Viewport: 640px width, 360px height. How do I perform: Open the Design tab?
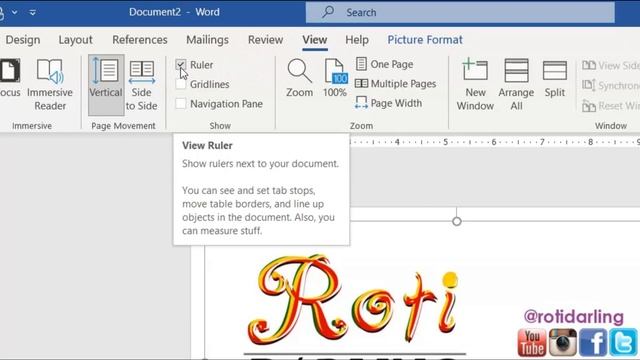23,40
